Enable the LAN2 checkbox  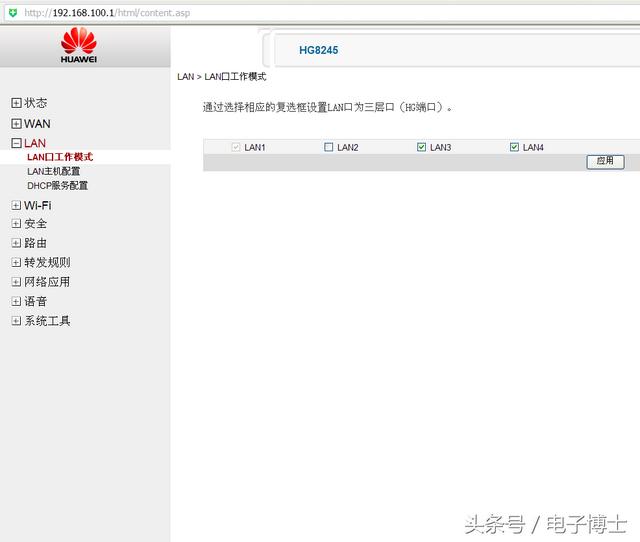[x=329, y=147]
